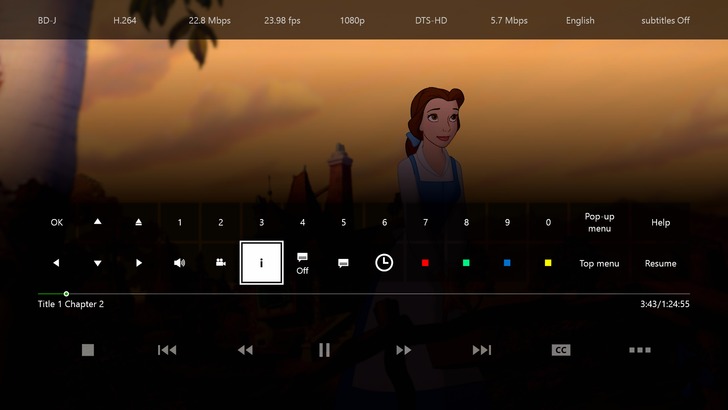Select the blue color key
Screen dimensions: 728x410
pyautogui.click(x=507, y=263)
